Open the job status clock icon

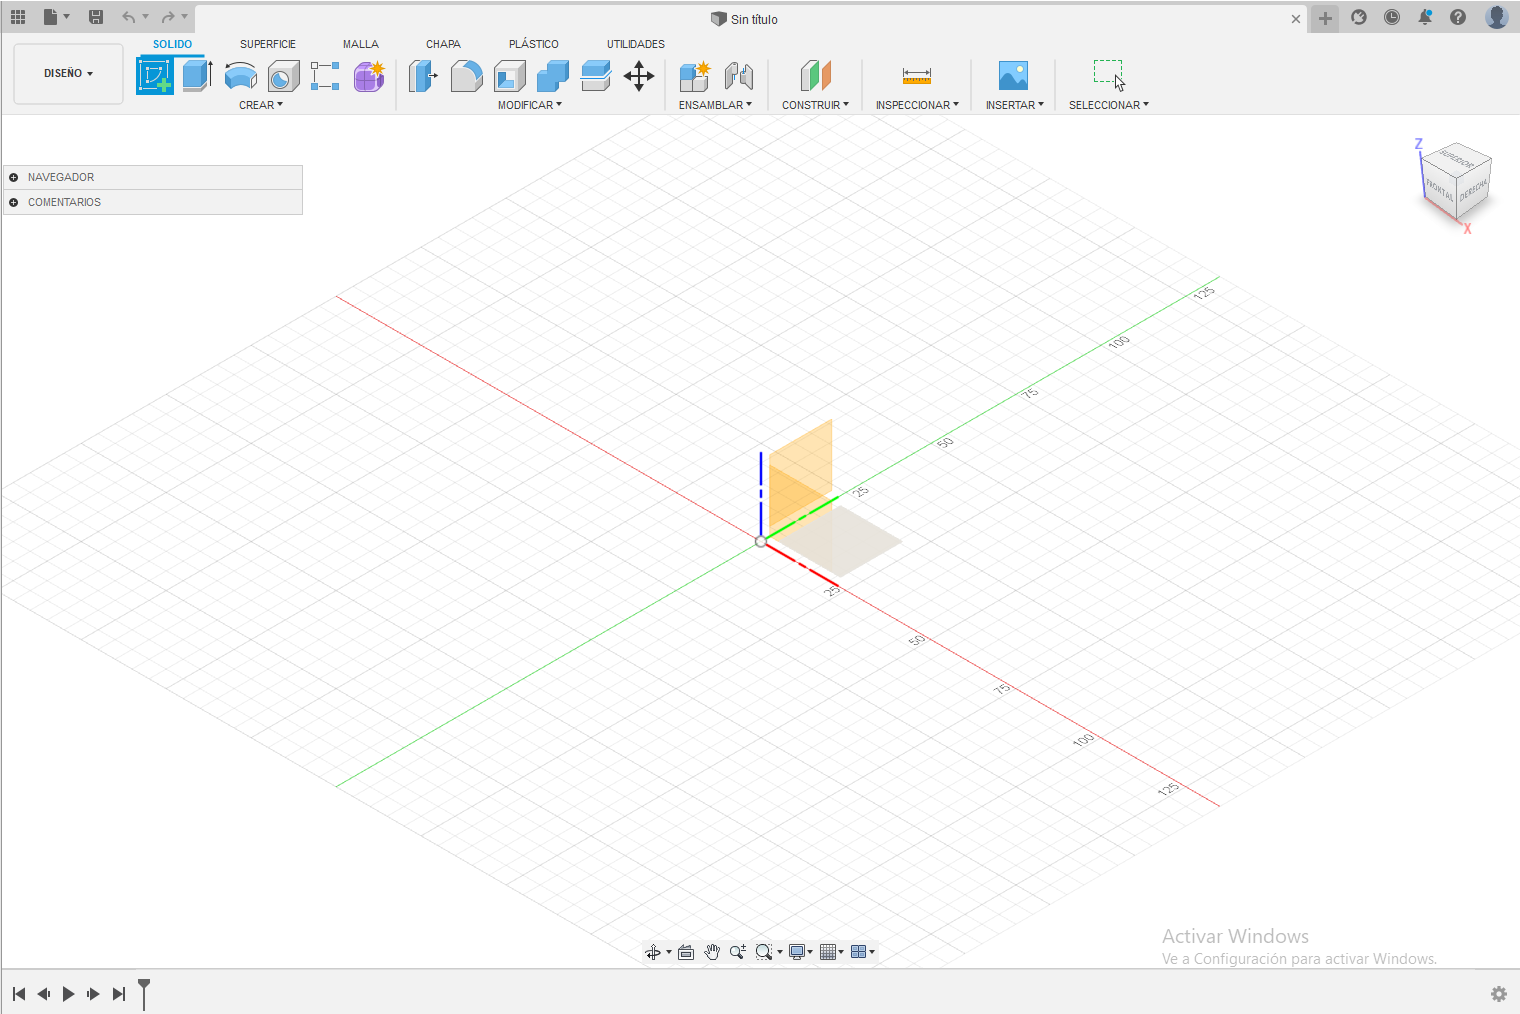(1392, 17)
